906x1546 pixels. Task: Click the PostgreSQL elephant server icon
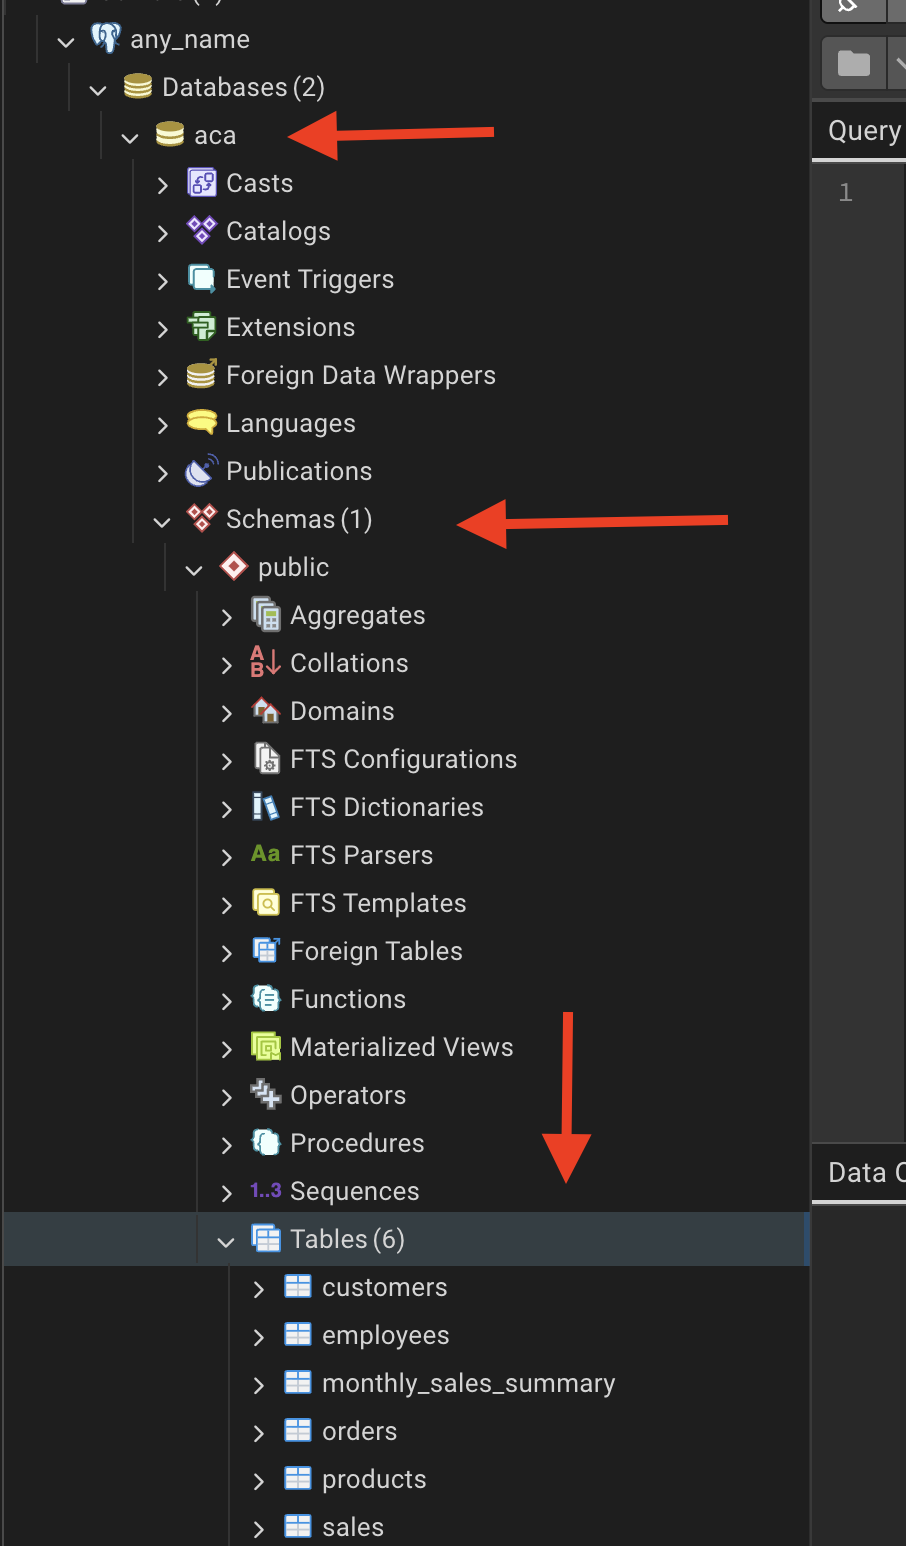[x=106, y=39]
